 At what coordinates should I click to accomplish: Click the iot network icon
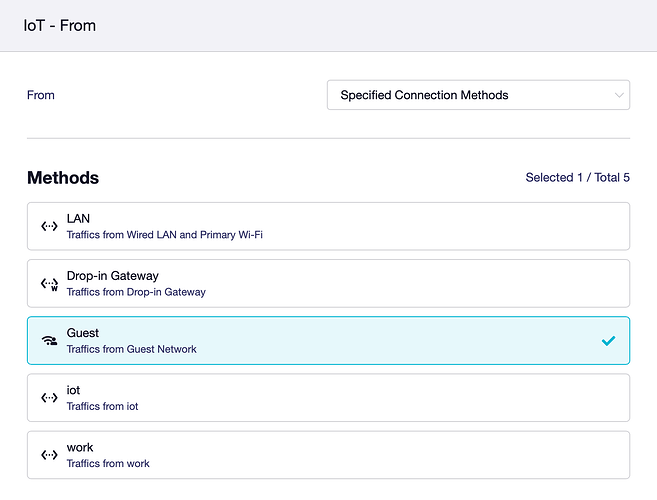click(x=49, y=398)
